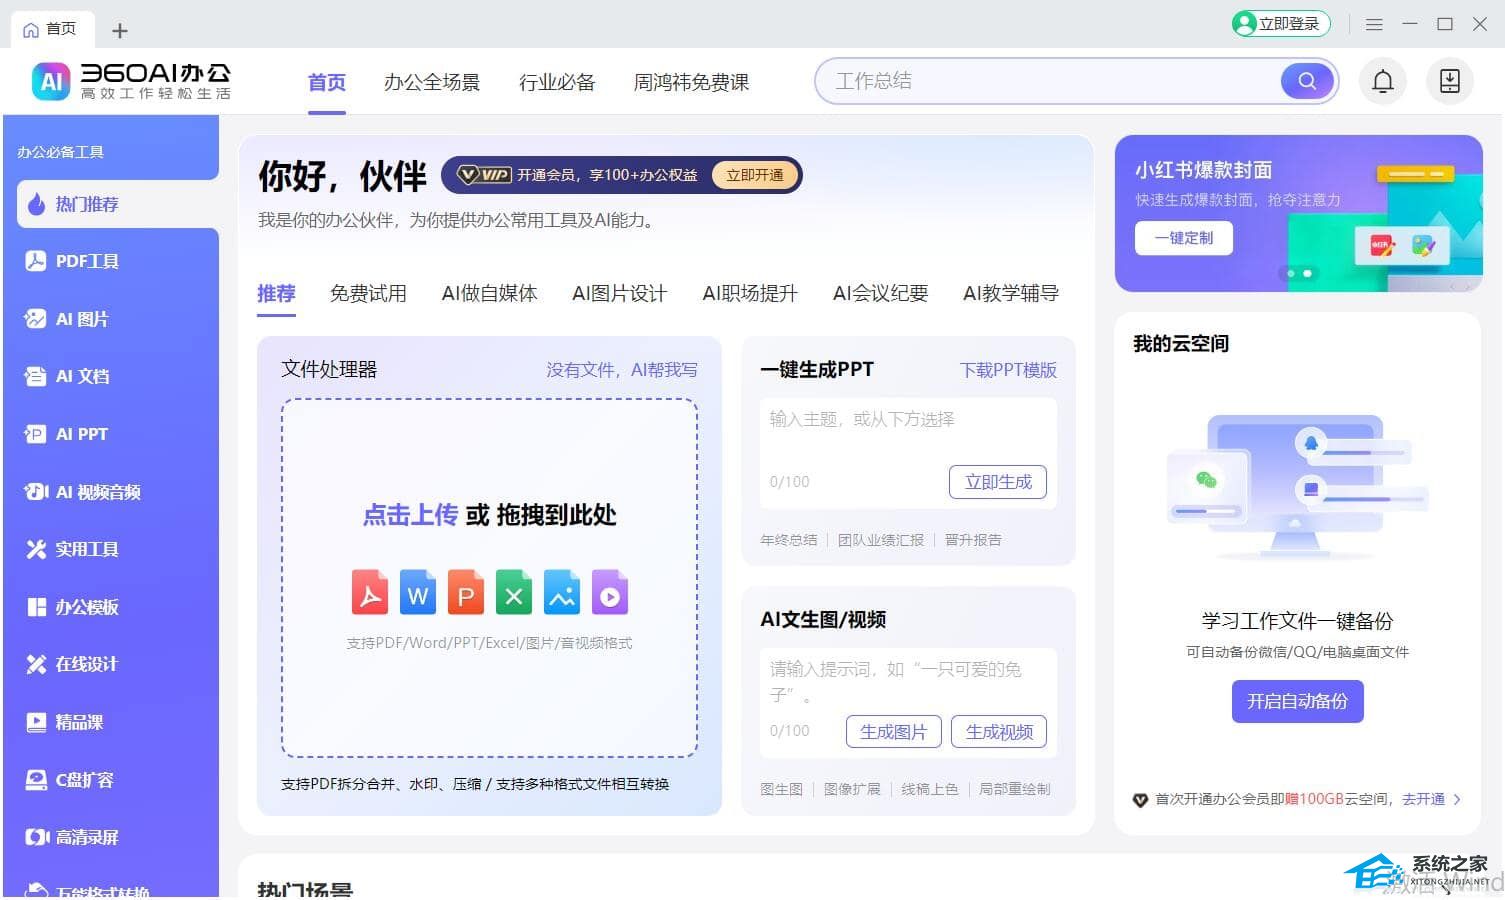Viewport: 1505px width, 900px height.
Task: Switch to the 办公全场景 tab
Action: tap(431, 82)
